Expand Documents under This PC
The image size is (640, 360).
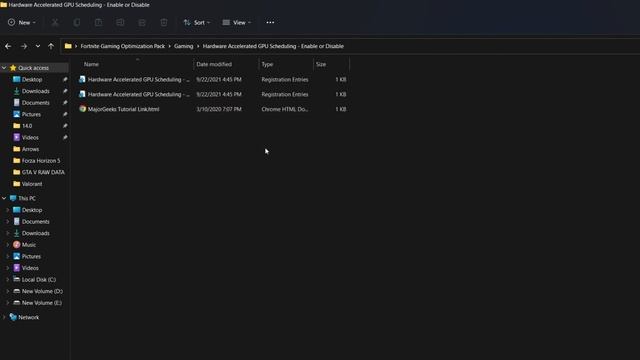7,222
